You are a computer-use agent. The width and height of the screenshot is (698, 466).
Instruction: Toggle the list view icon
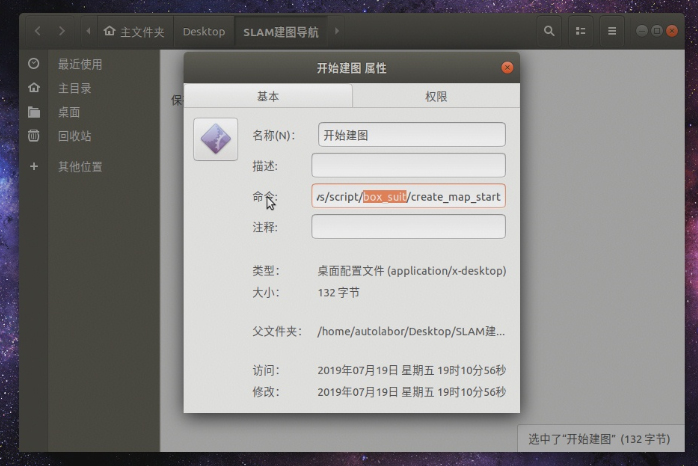[580, 31]
